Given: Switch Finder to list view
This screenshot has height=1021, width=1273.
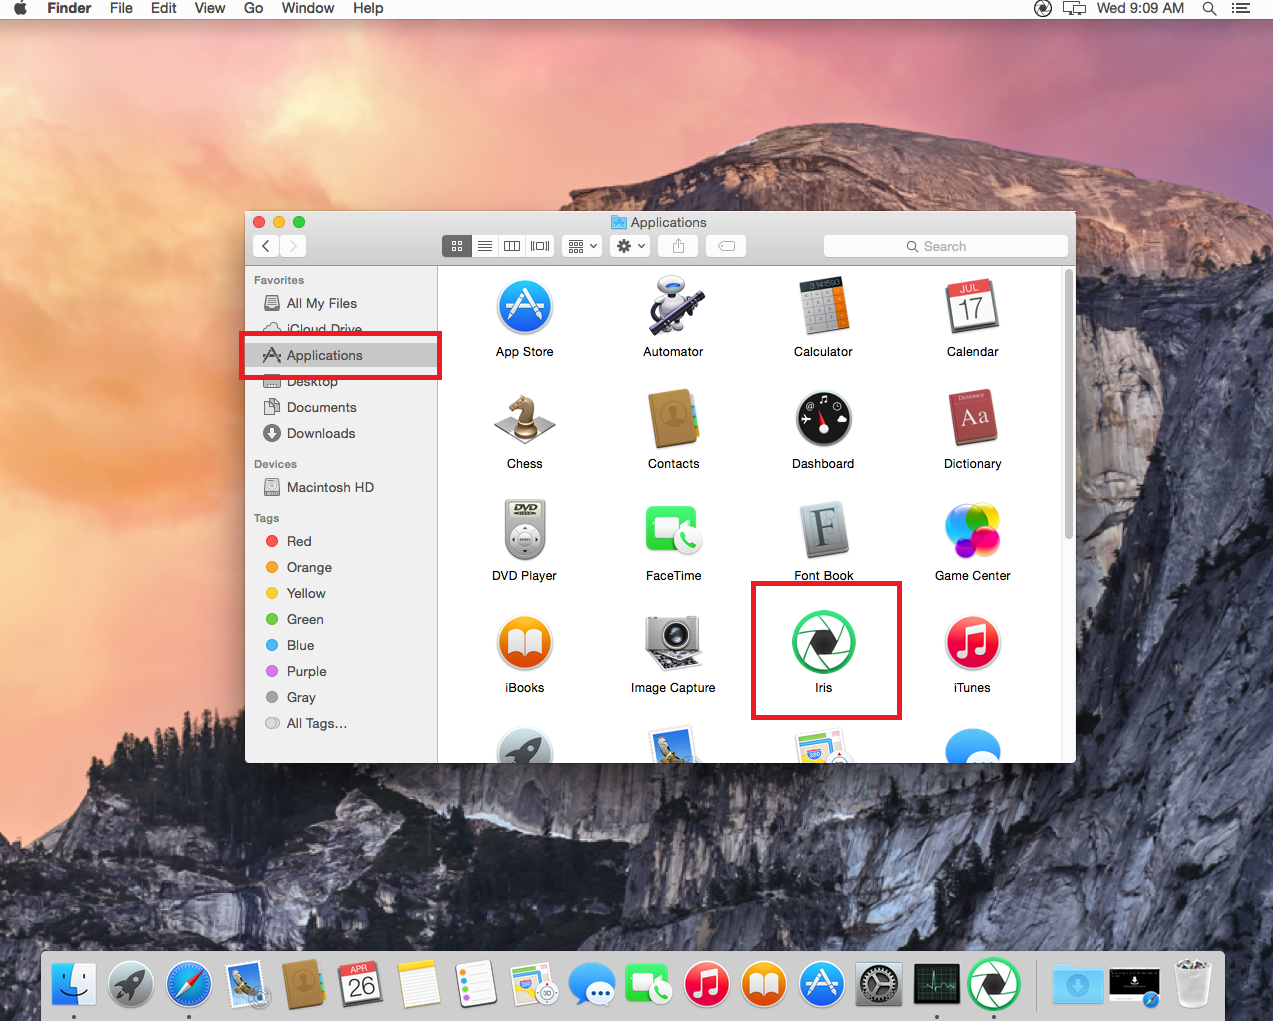Looking at the screenshot, I should coord(485,246).
